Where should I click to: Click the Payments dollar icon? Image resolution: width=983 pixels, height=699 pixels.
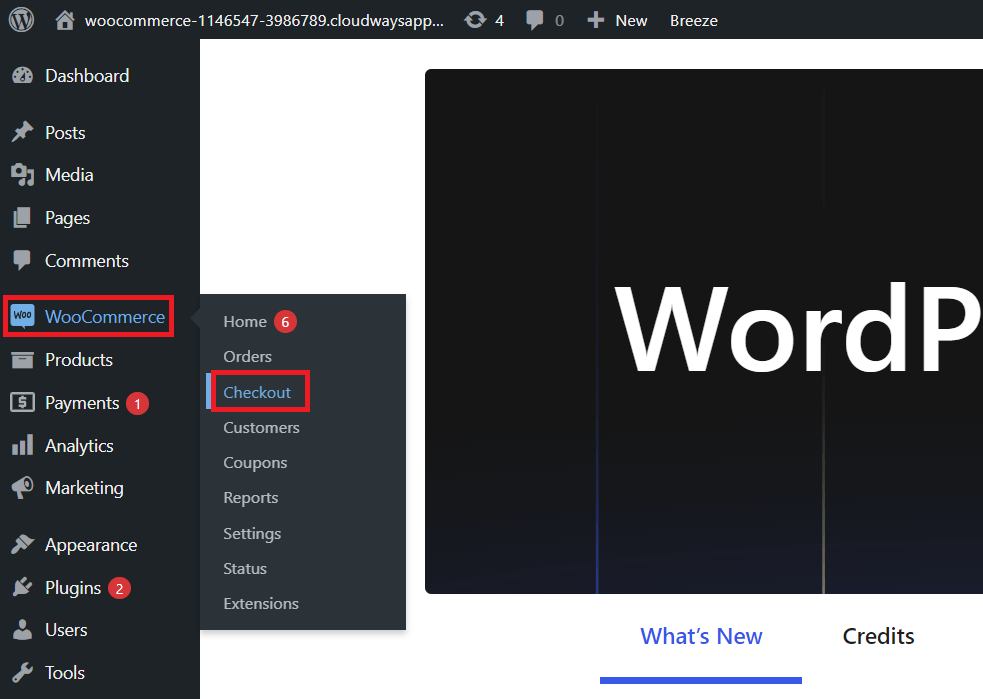tap(22, 403)
